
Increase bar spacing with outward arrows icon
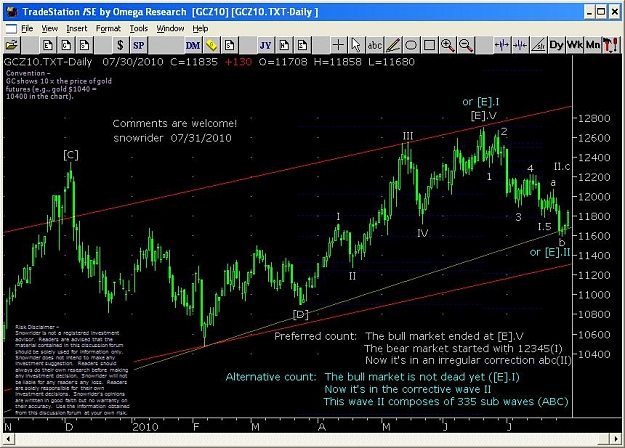coord(501,45)
